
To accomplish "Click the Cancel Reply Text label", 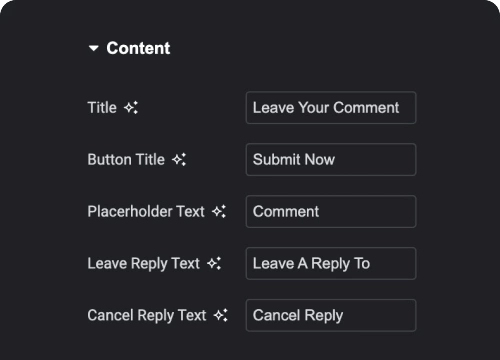I will (147, 315).
